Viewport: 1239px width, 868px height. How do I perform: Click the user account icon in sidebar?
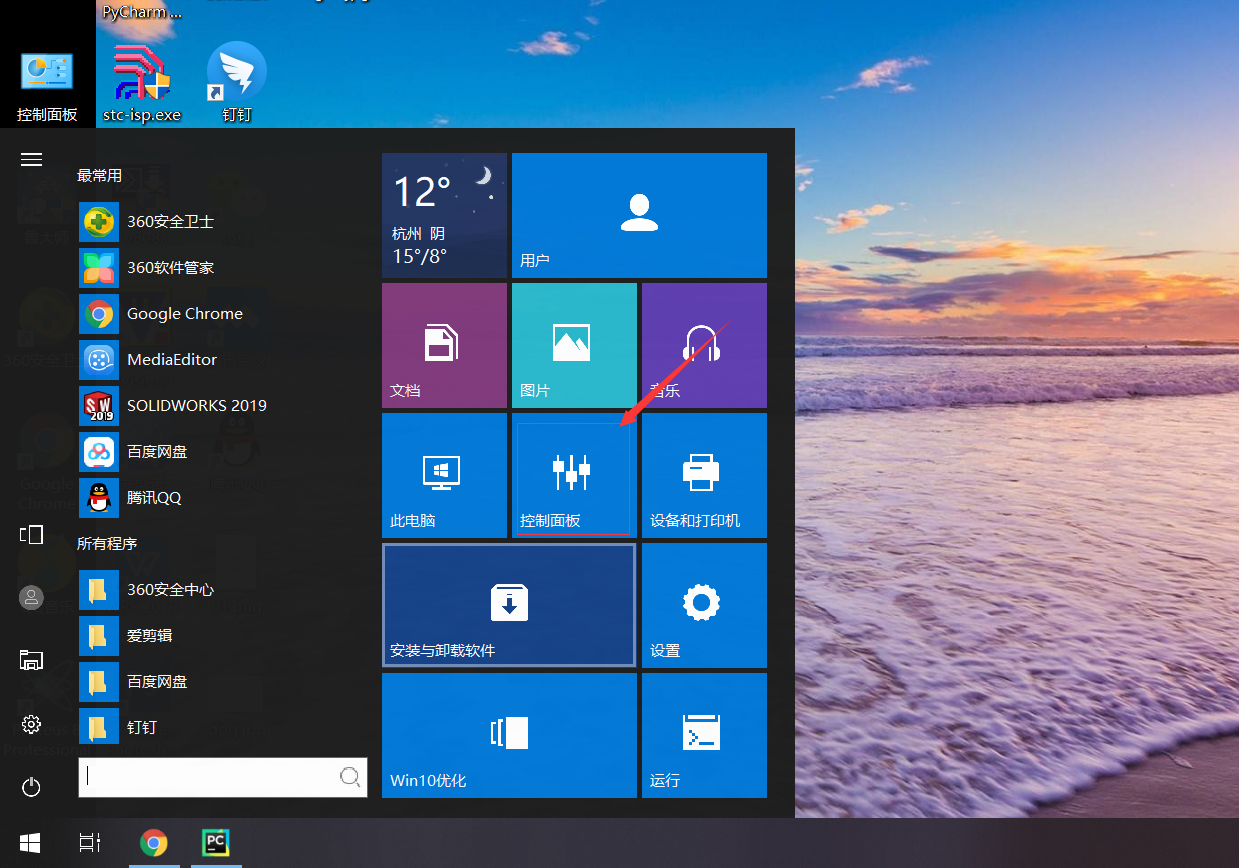click(31, 597)
